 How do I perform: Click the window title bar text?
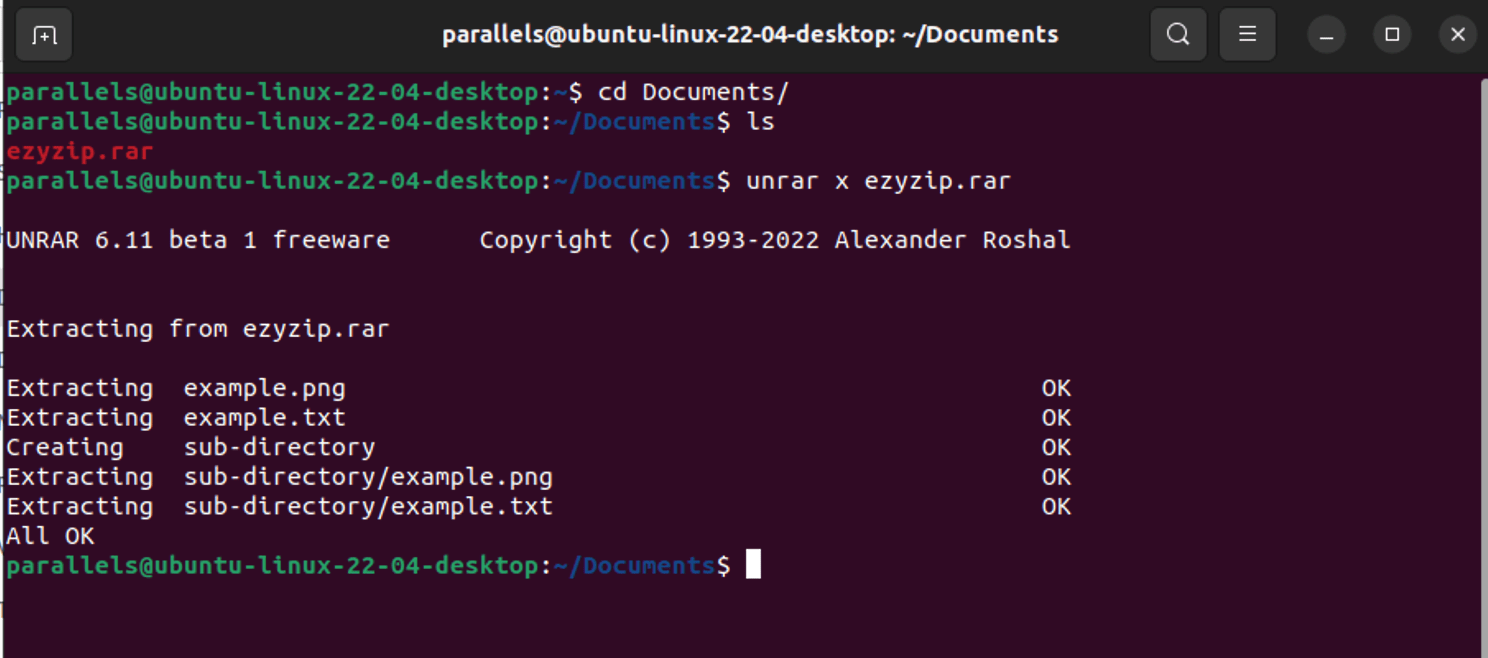tap(750, 33)
